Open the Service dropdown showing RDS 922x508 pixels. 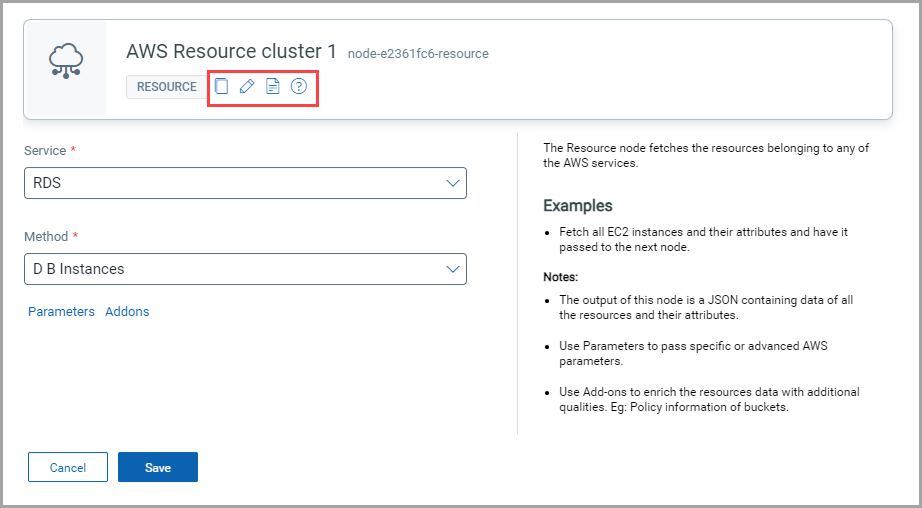(x=245, y=183)
